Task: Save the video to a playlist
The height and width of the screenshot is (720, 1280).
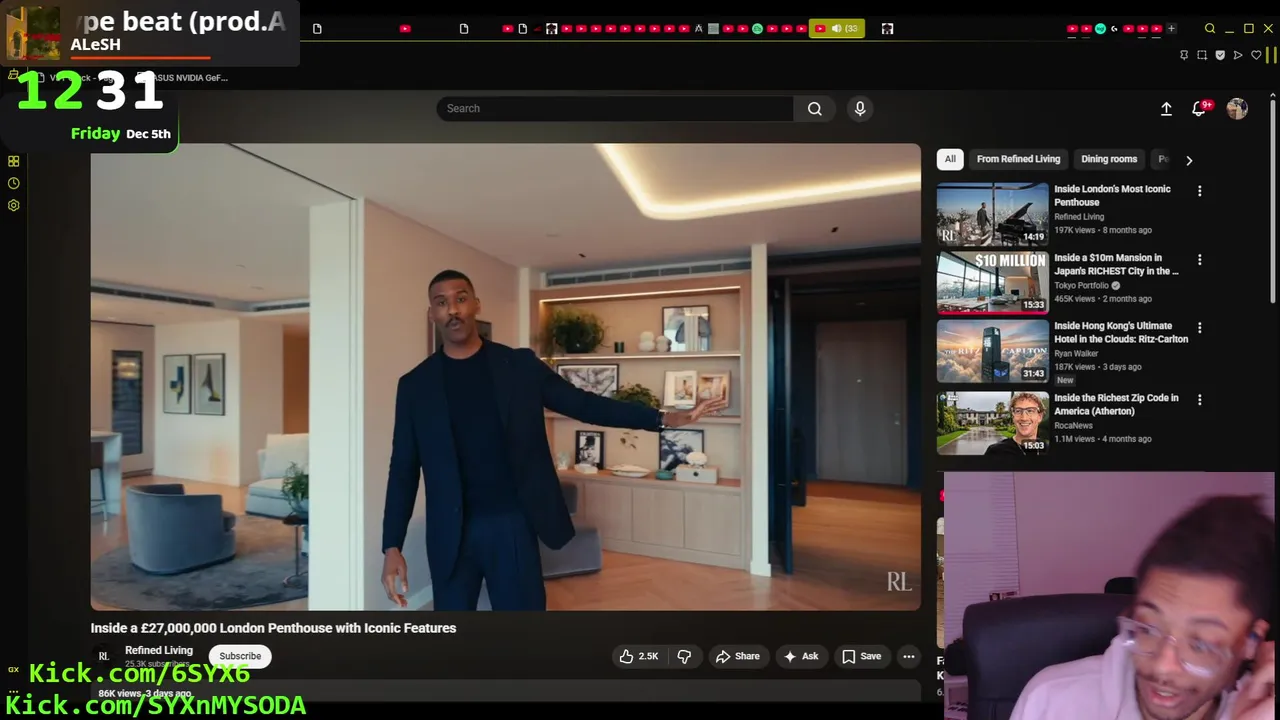Action: [x=861, y=656]
